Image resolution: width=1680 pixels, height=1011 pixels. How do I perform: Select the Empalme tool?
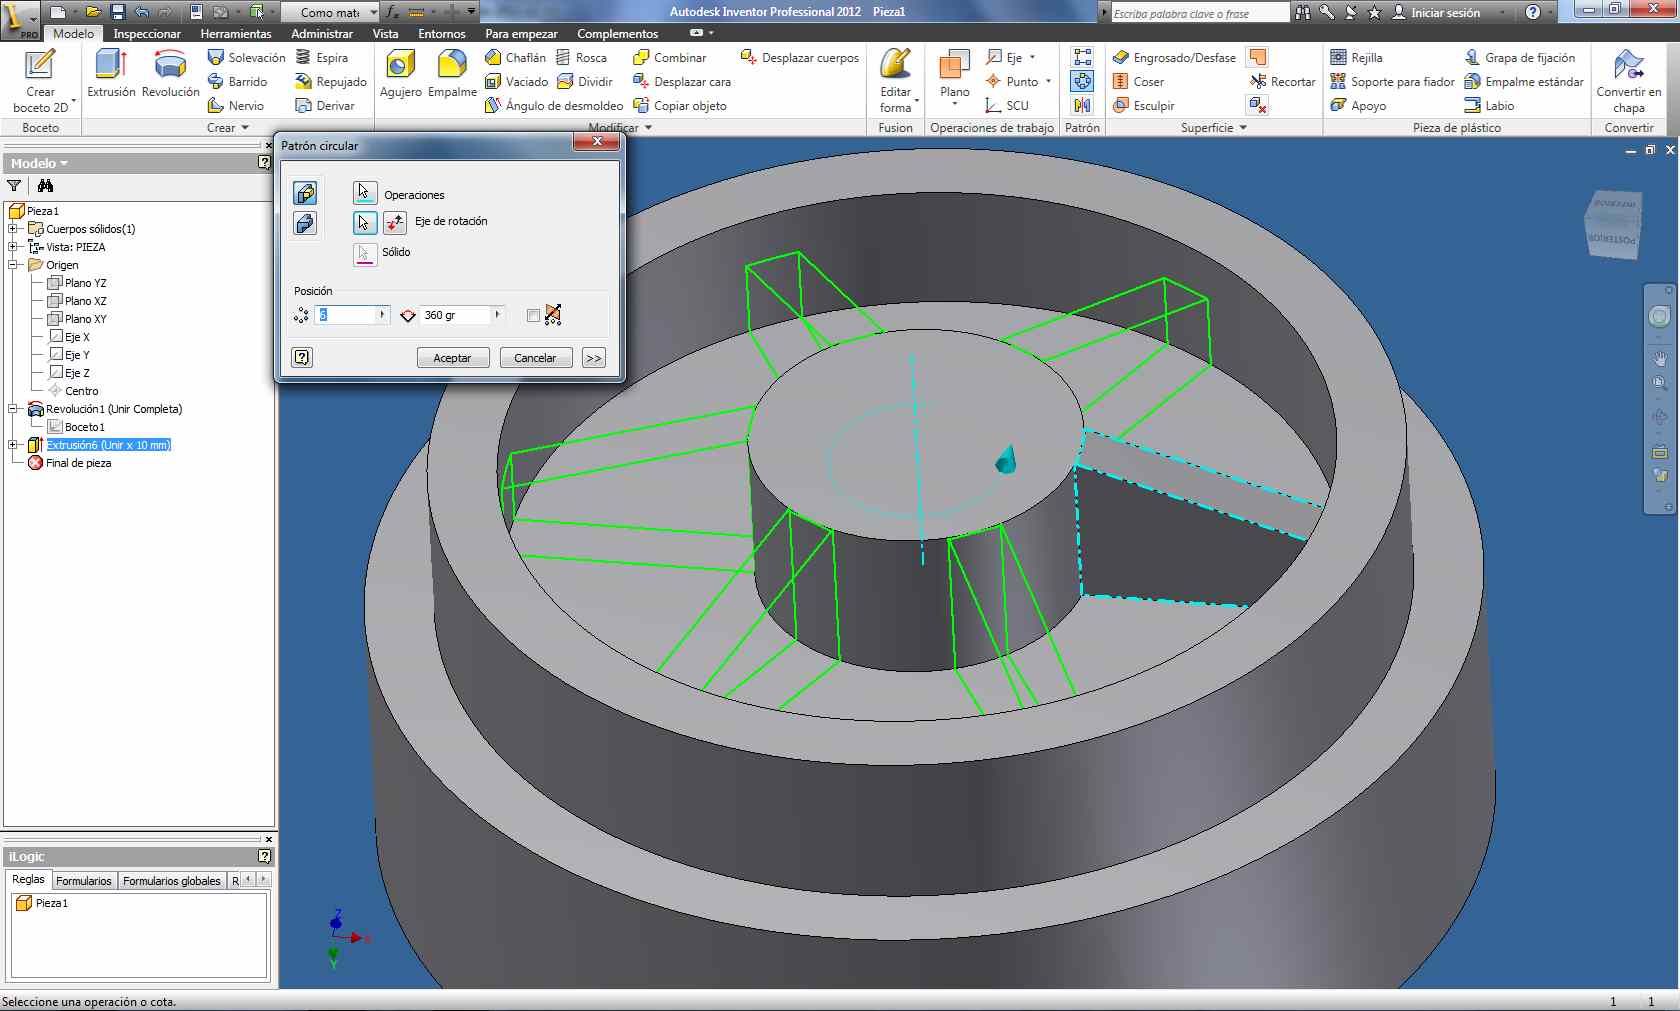pos(452,73)
